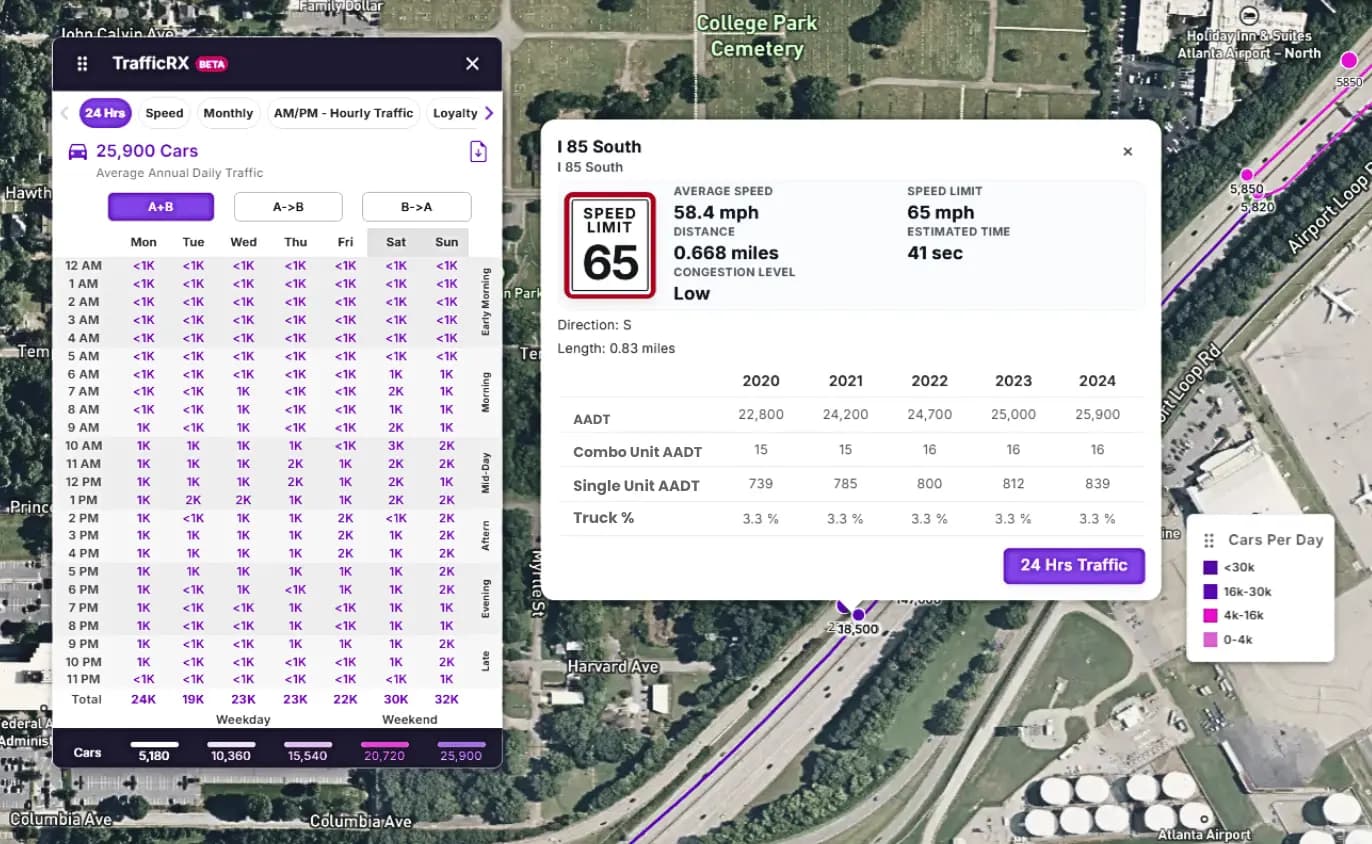The height and width of the screenshot is (844, 1372).
Task: Click the 18,500 traffic marker on map
Action: click(858, 615)
